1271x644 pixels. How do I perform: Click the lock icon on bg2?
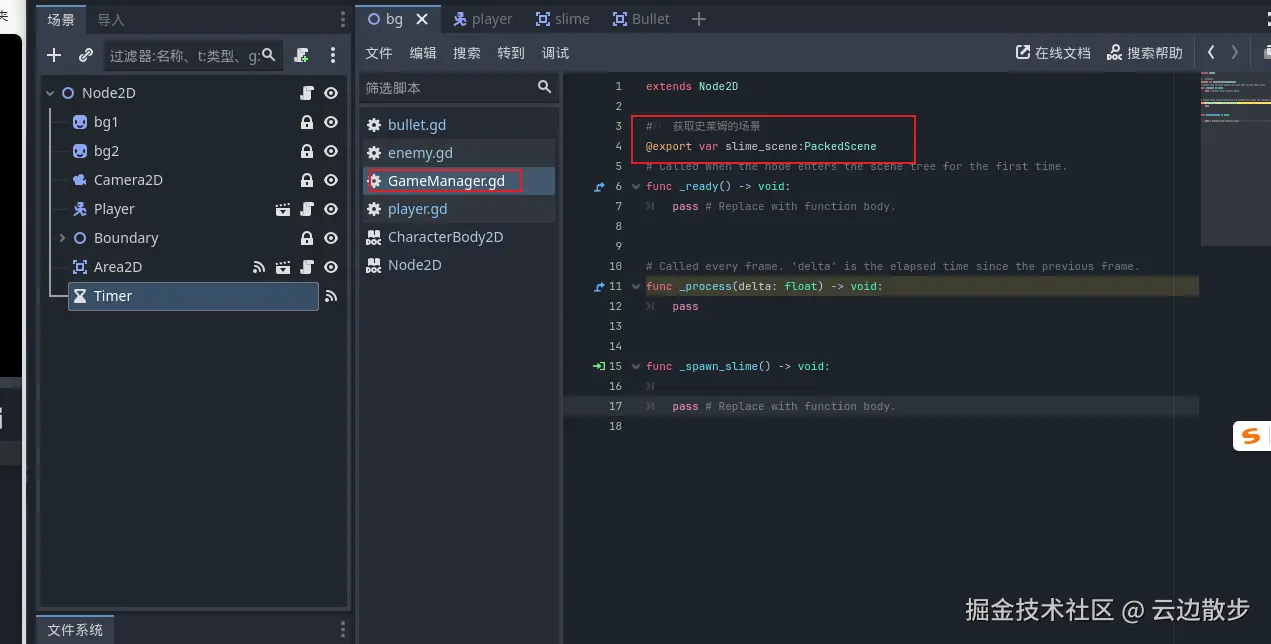coord(307,151)
